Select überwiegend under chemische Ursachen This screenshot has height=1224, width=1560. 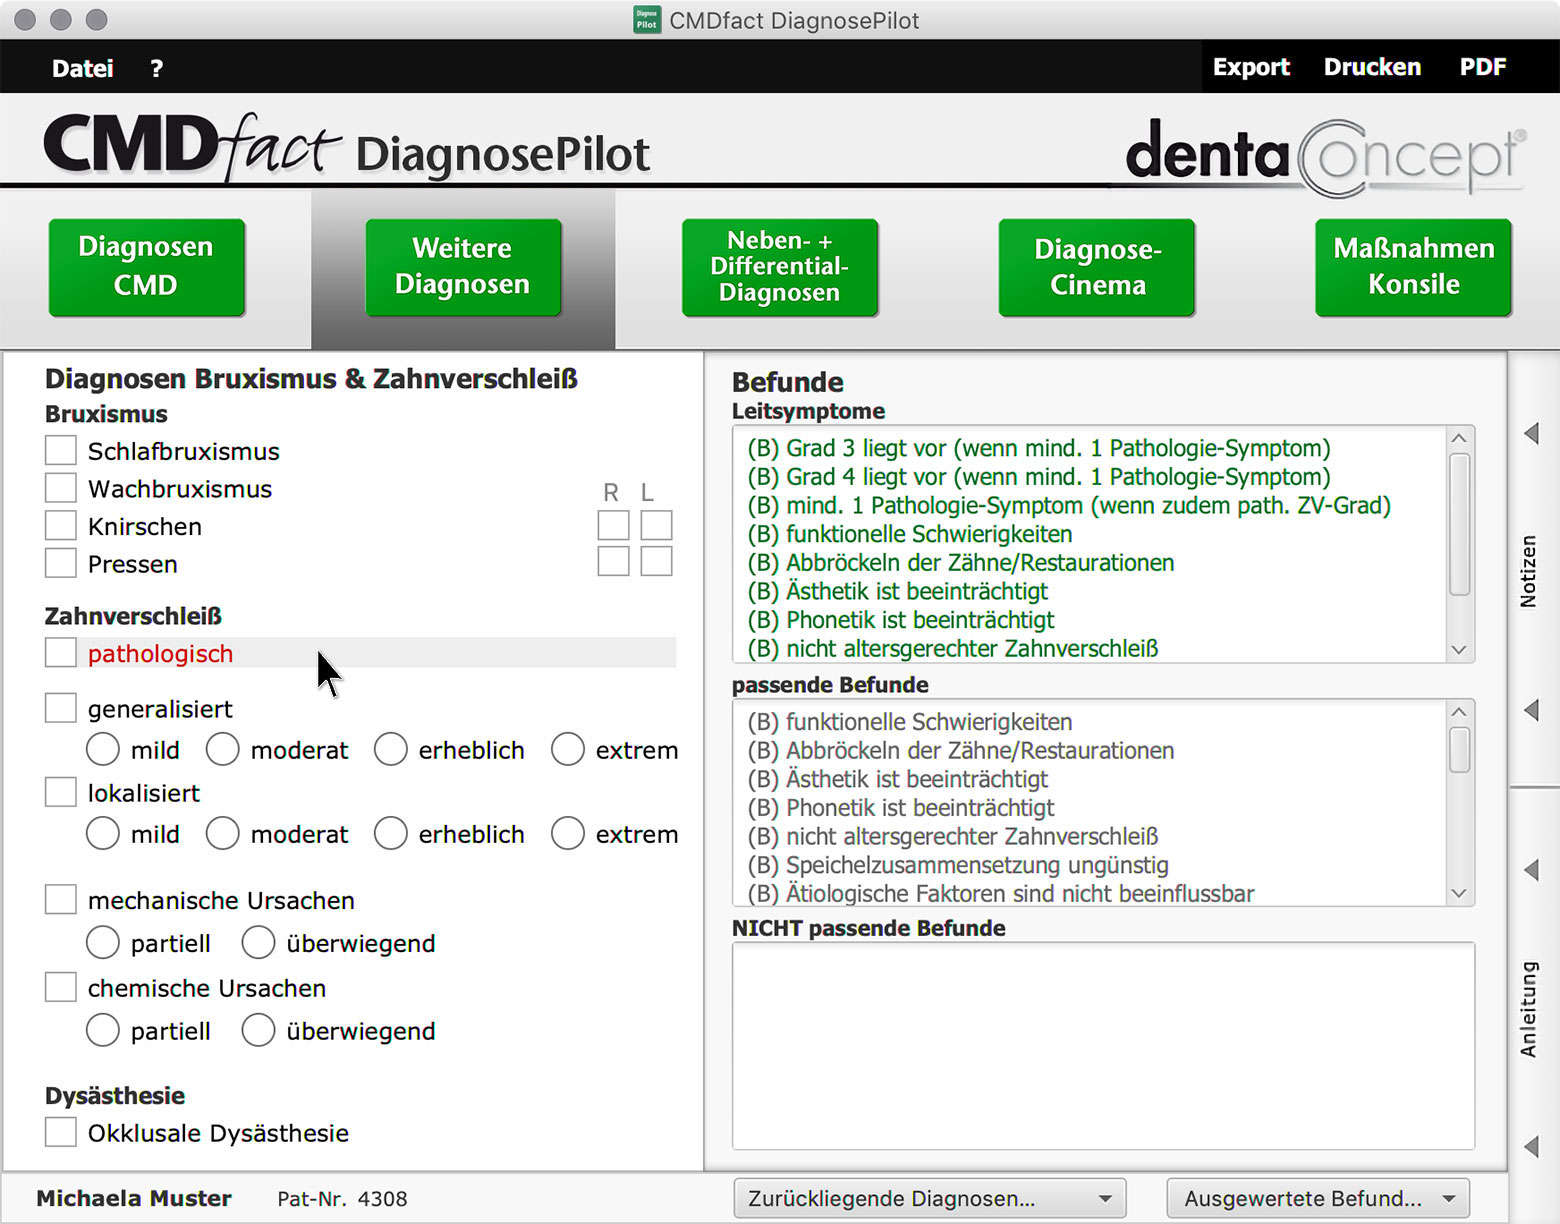(258, 1030)
